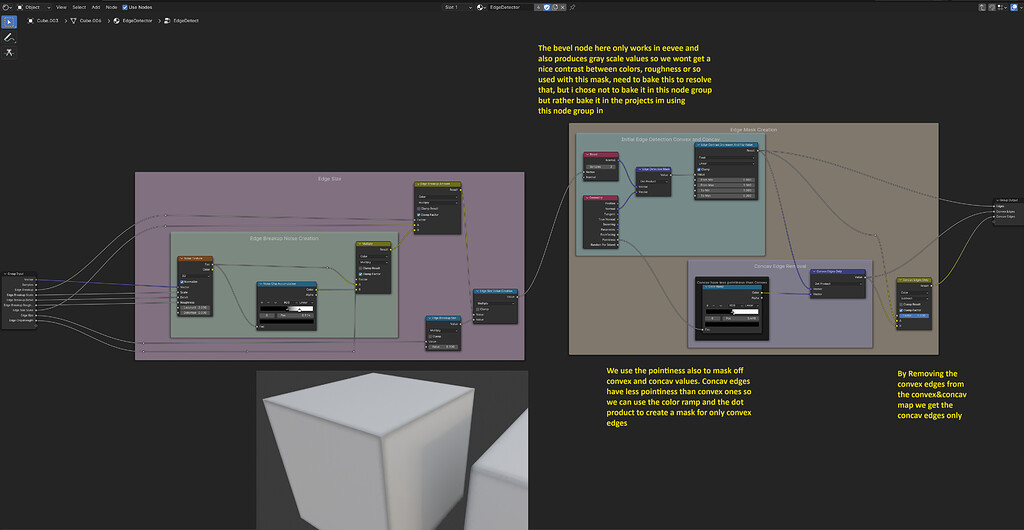
Task: Open the Slot 1 dropdown
Action: coord(456,7)
